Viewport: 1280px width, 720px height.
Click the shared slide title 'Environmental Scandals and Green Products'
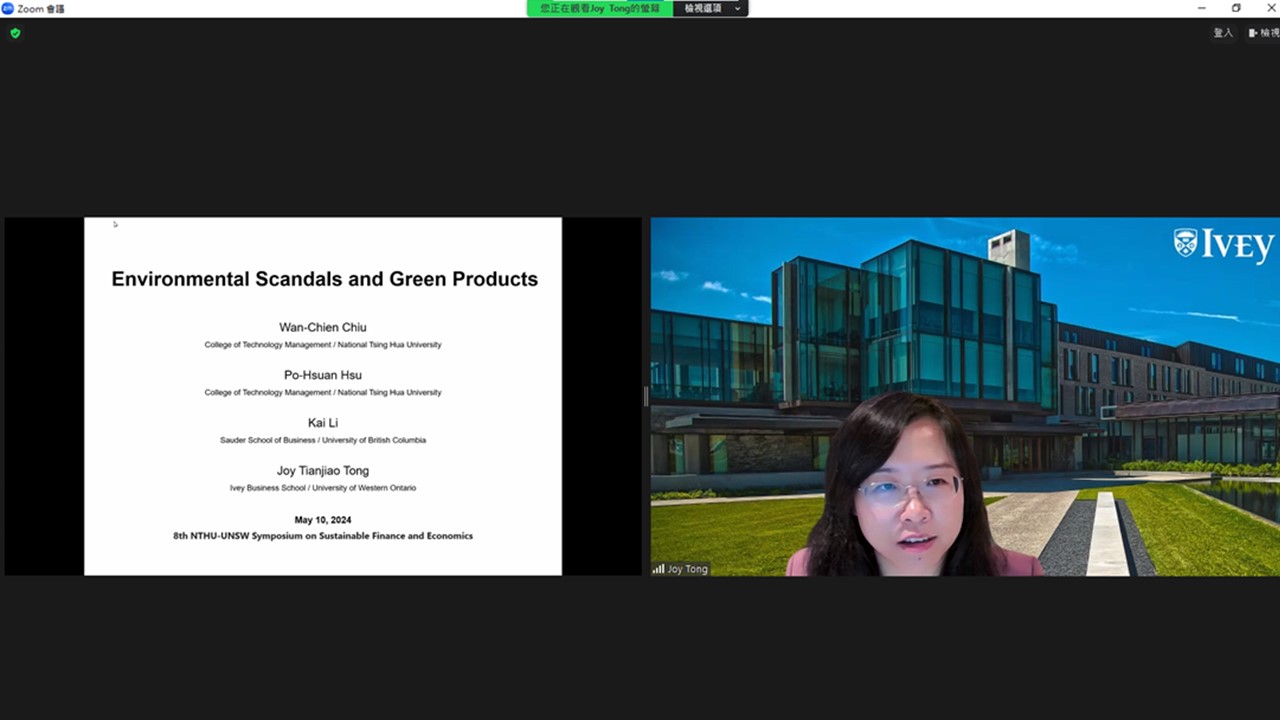coord(324,279)
